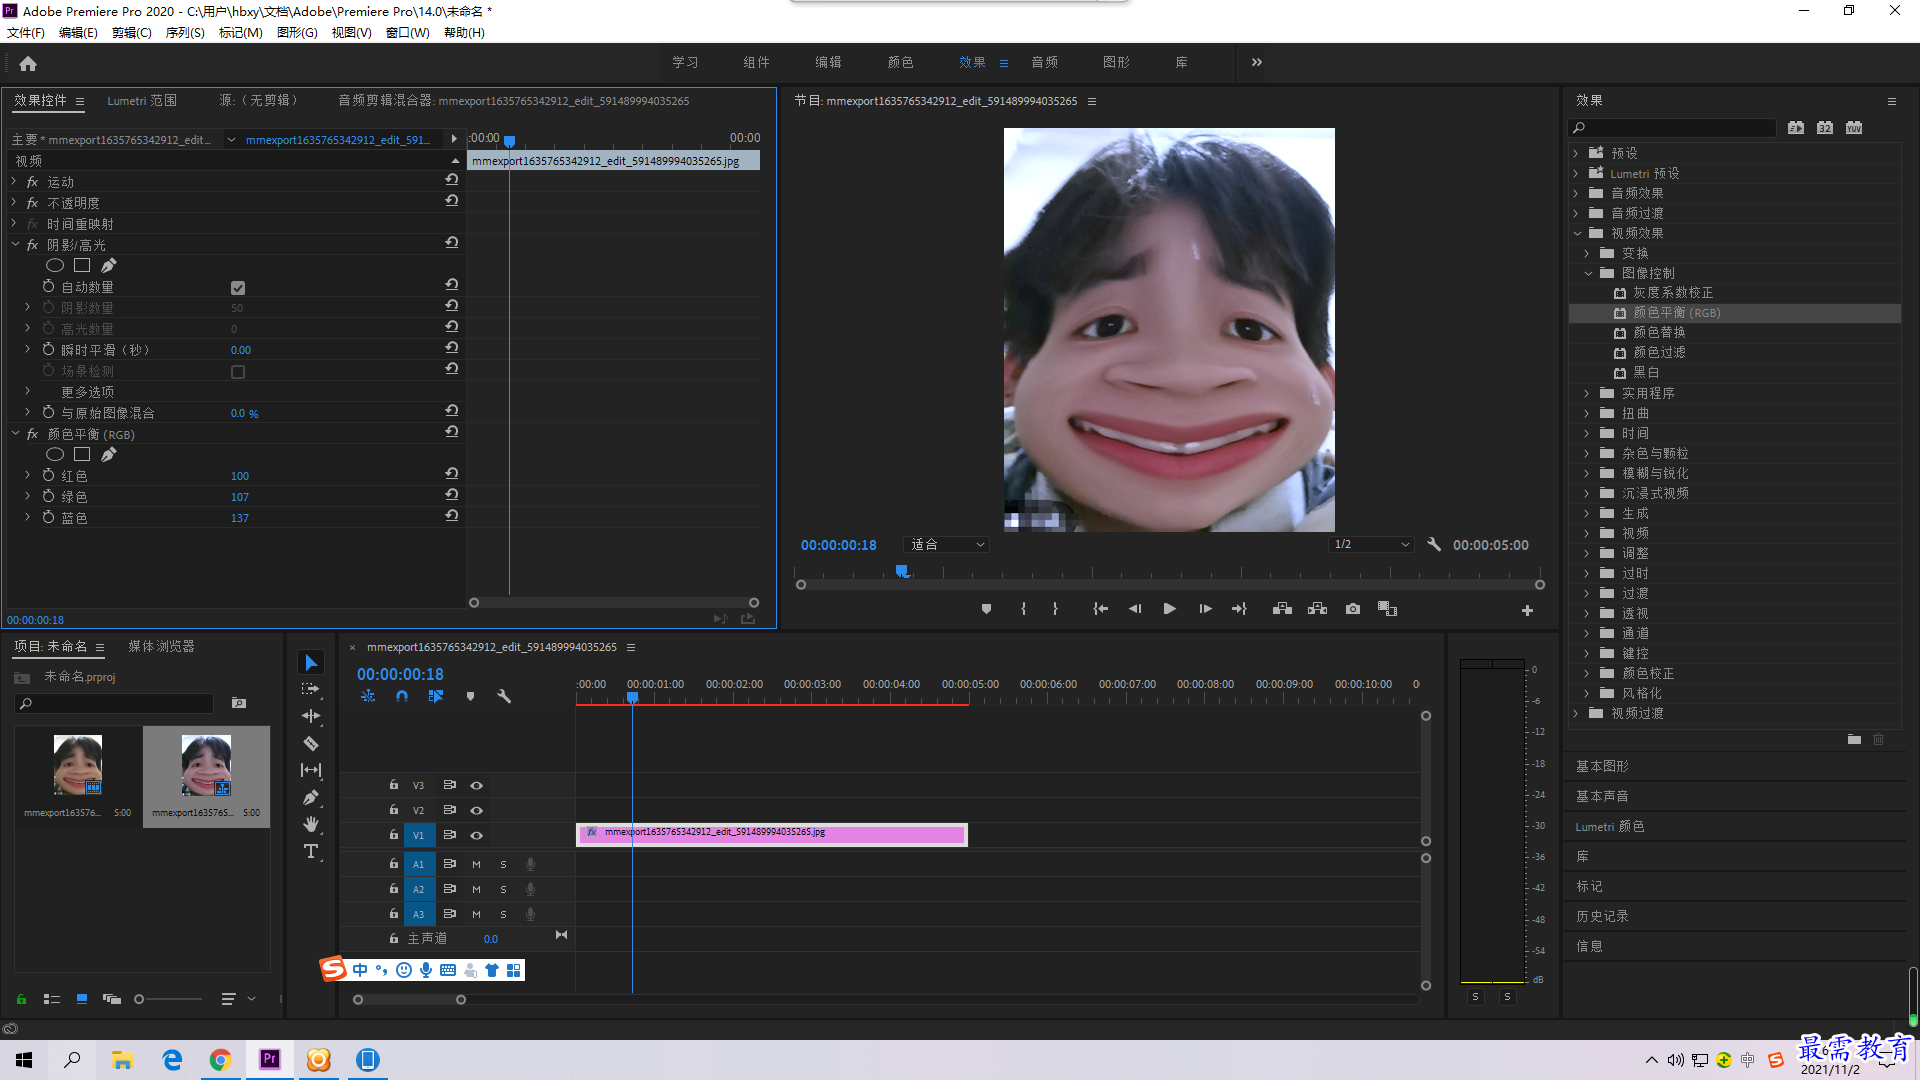
Task: Open the 序列(S) menu
Action: tap(185, 33)
